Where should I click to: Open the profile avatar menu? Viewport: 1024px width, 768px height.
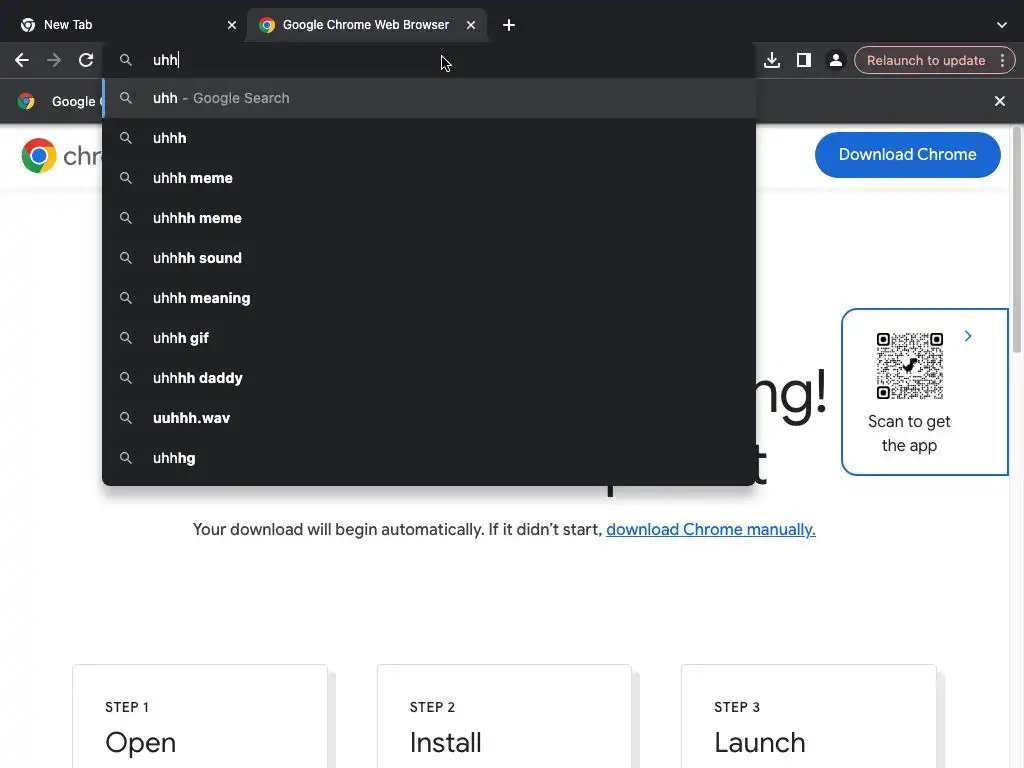click(x=835, y=60)
